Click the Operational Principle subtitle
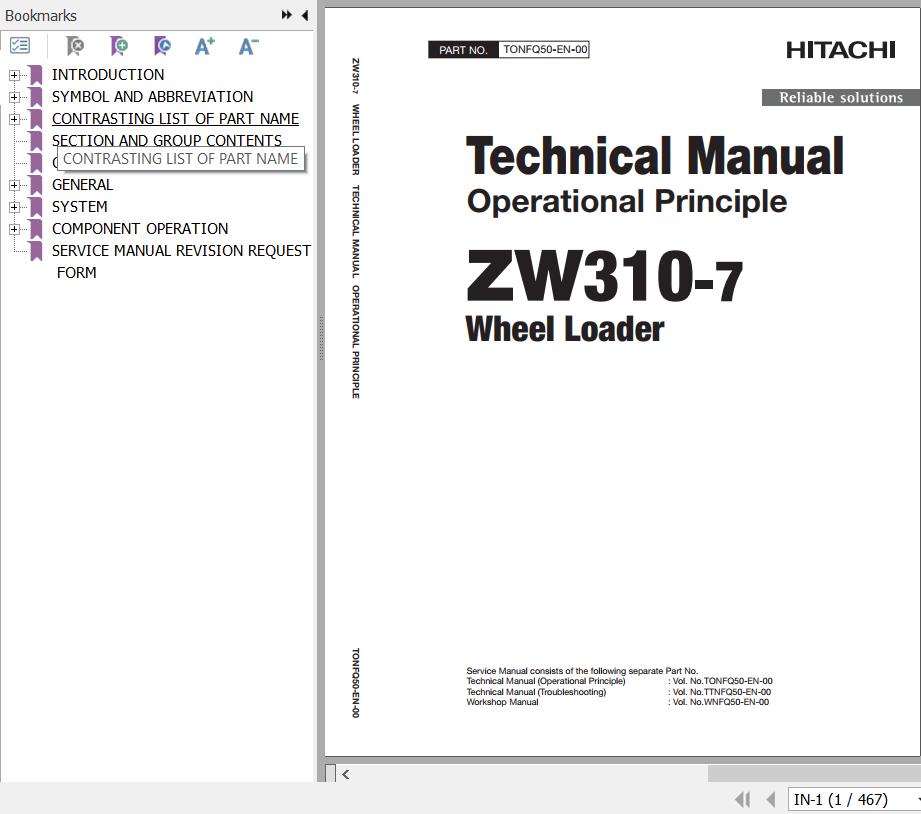The image size is (921, 814). click(x=627, y=201)
